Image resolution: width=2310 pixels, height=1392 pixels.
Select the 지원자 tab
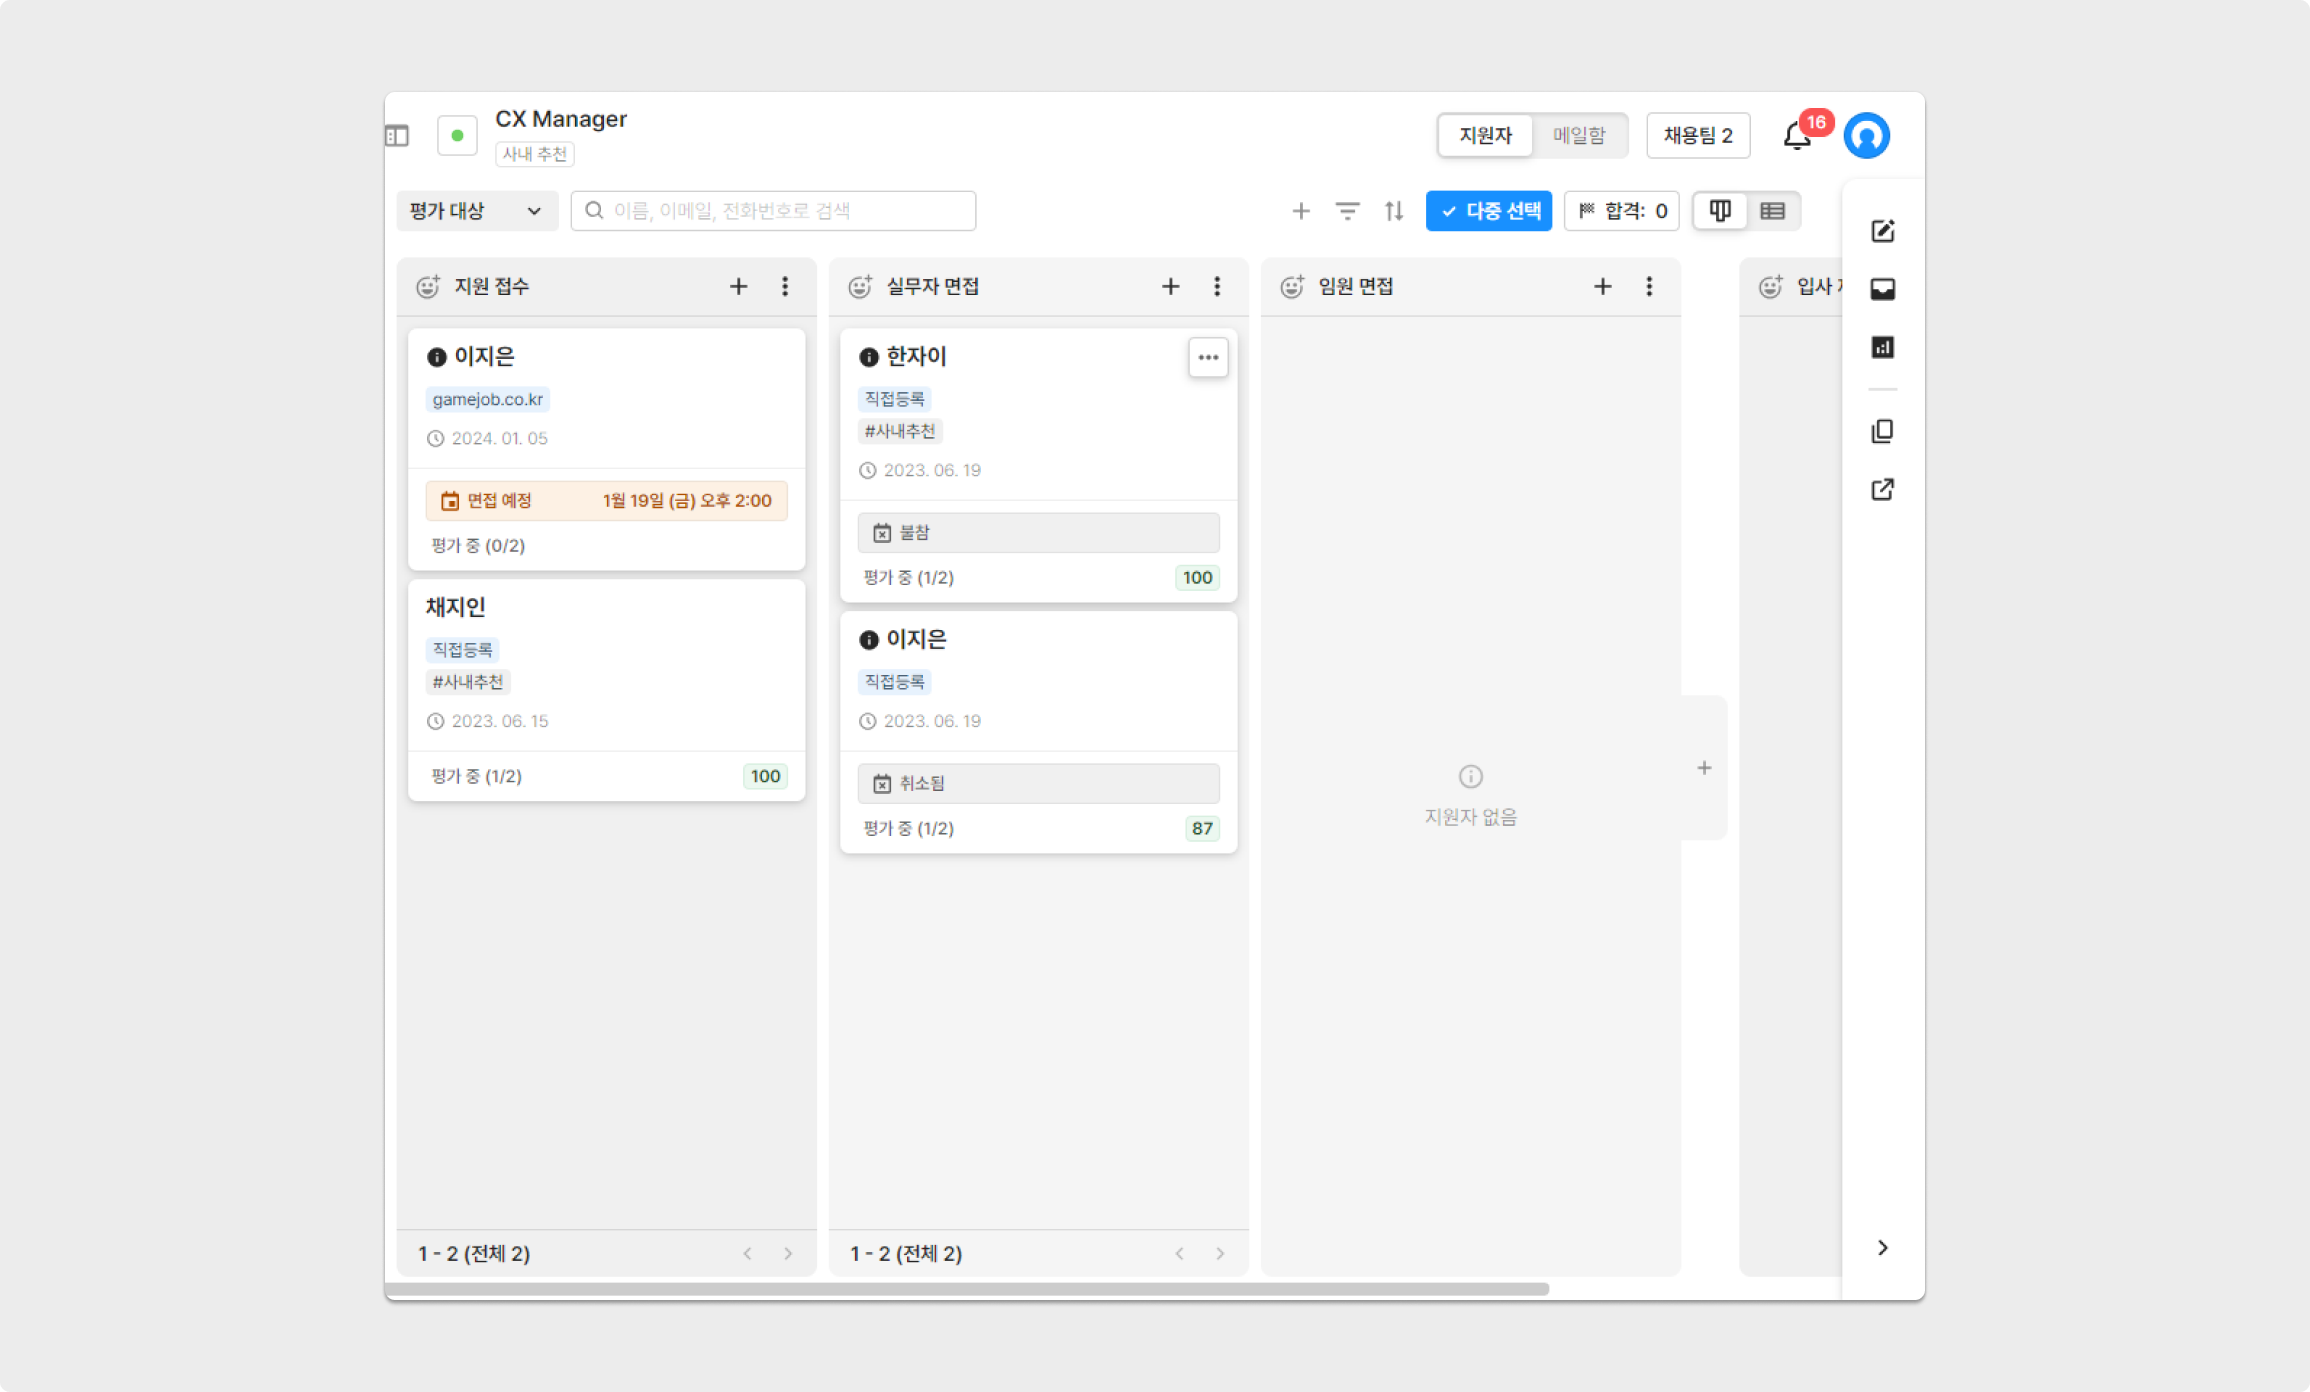(1485, 136)
